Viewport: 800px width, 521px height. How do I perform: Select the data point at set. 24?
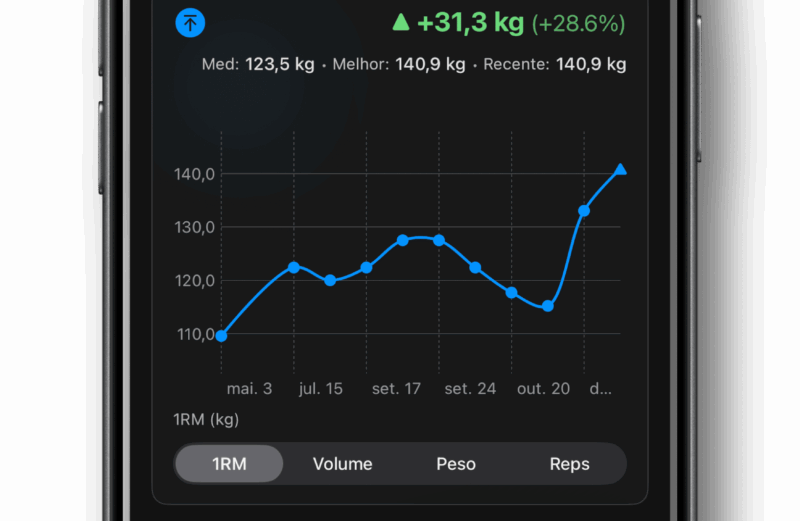pos(439,240)
